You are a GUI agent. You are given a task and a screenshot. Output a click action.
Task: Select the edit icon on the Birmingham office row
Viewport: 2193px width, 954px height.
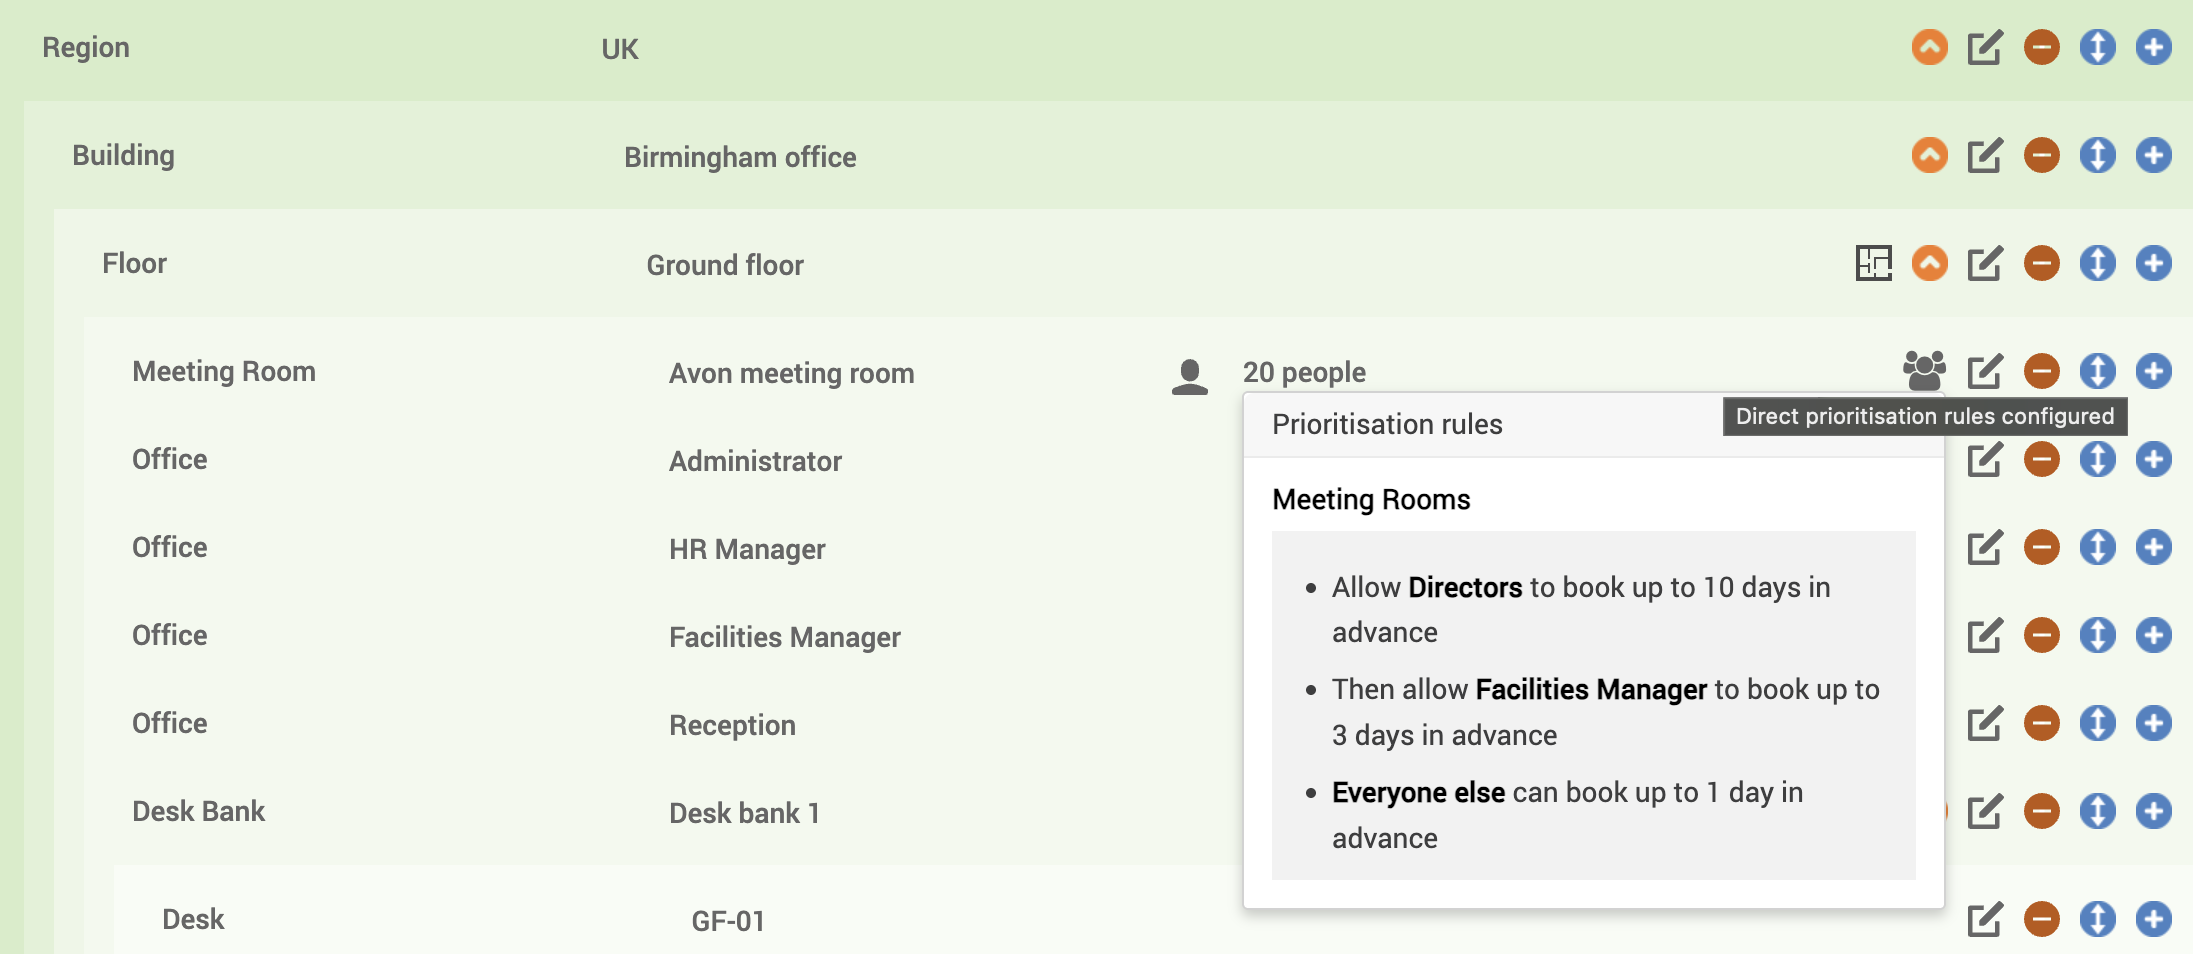pos(1985,155)
